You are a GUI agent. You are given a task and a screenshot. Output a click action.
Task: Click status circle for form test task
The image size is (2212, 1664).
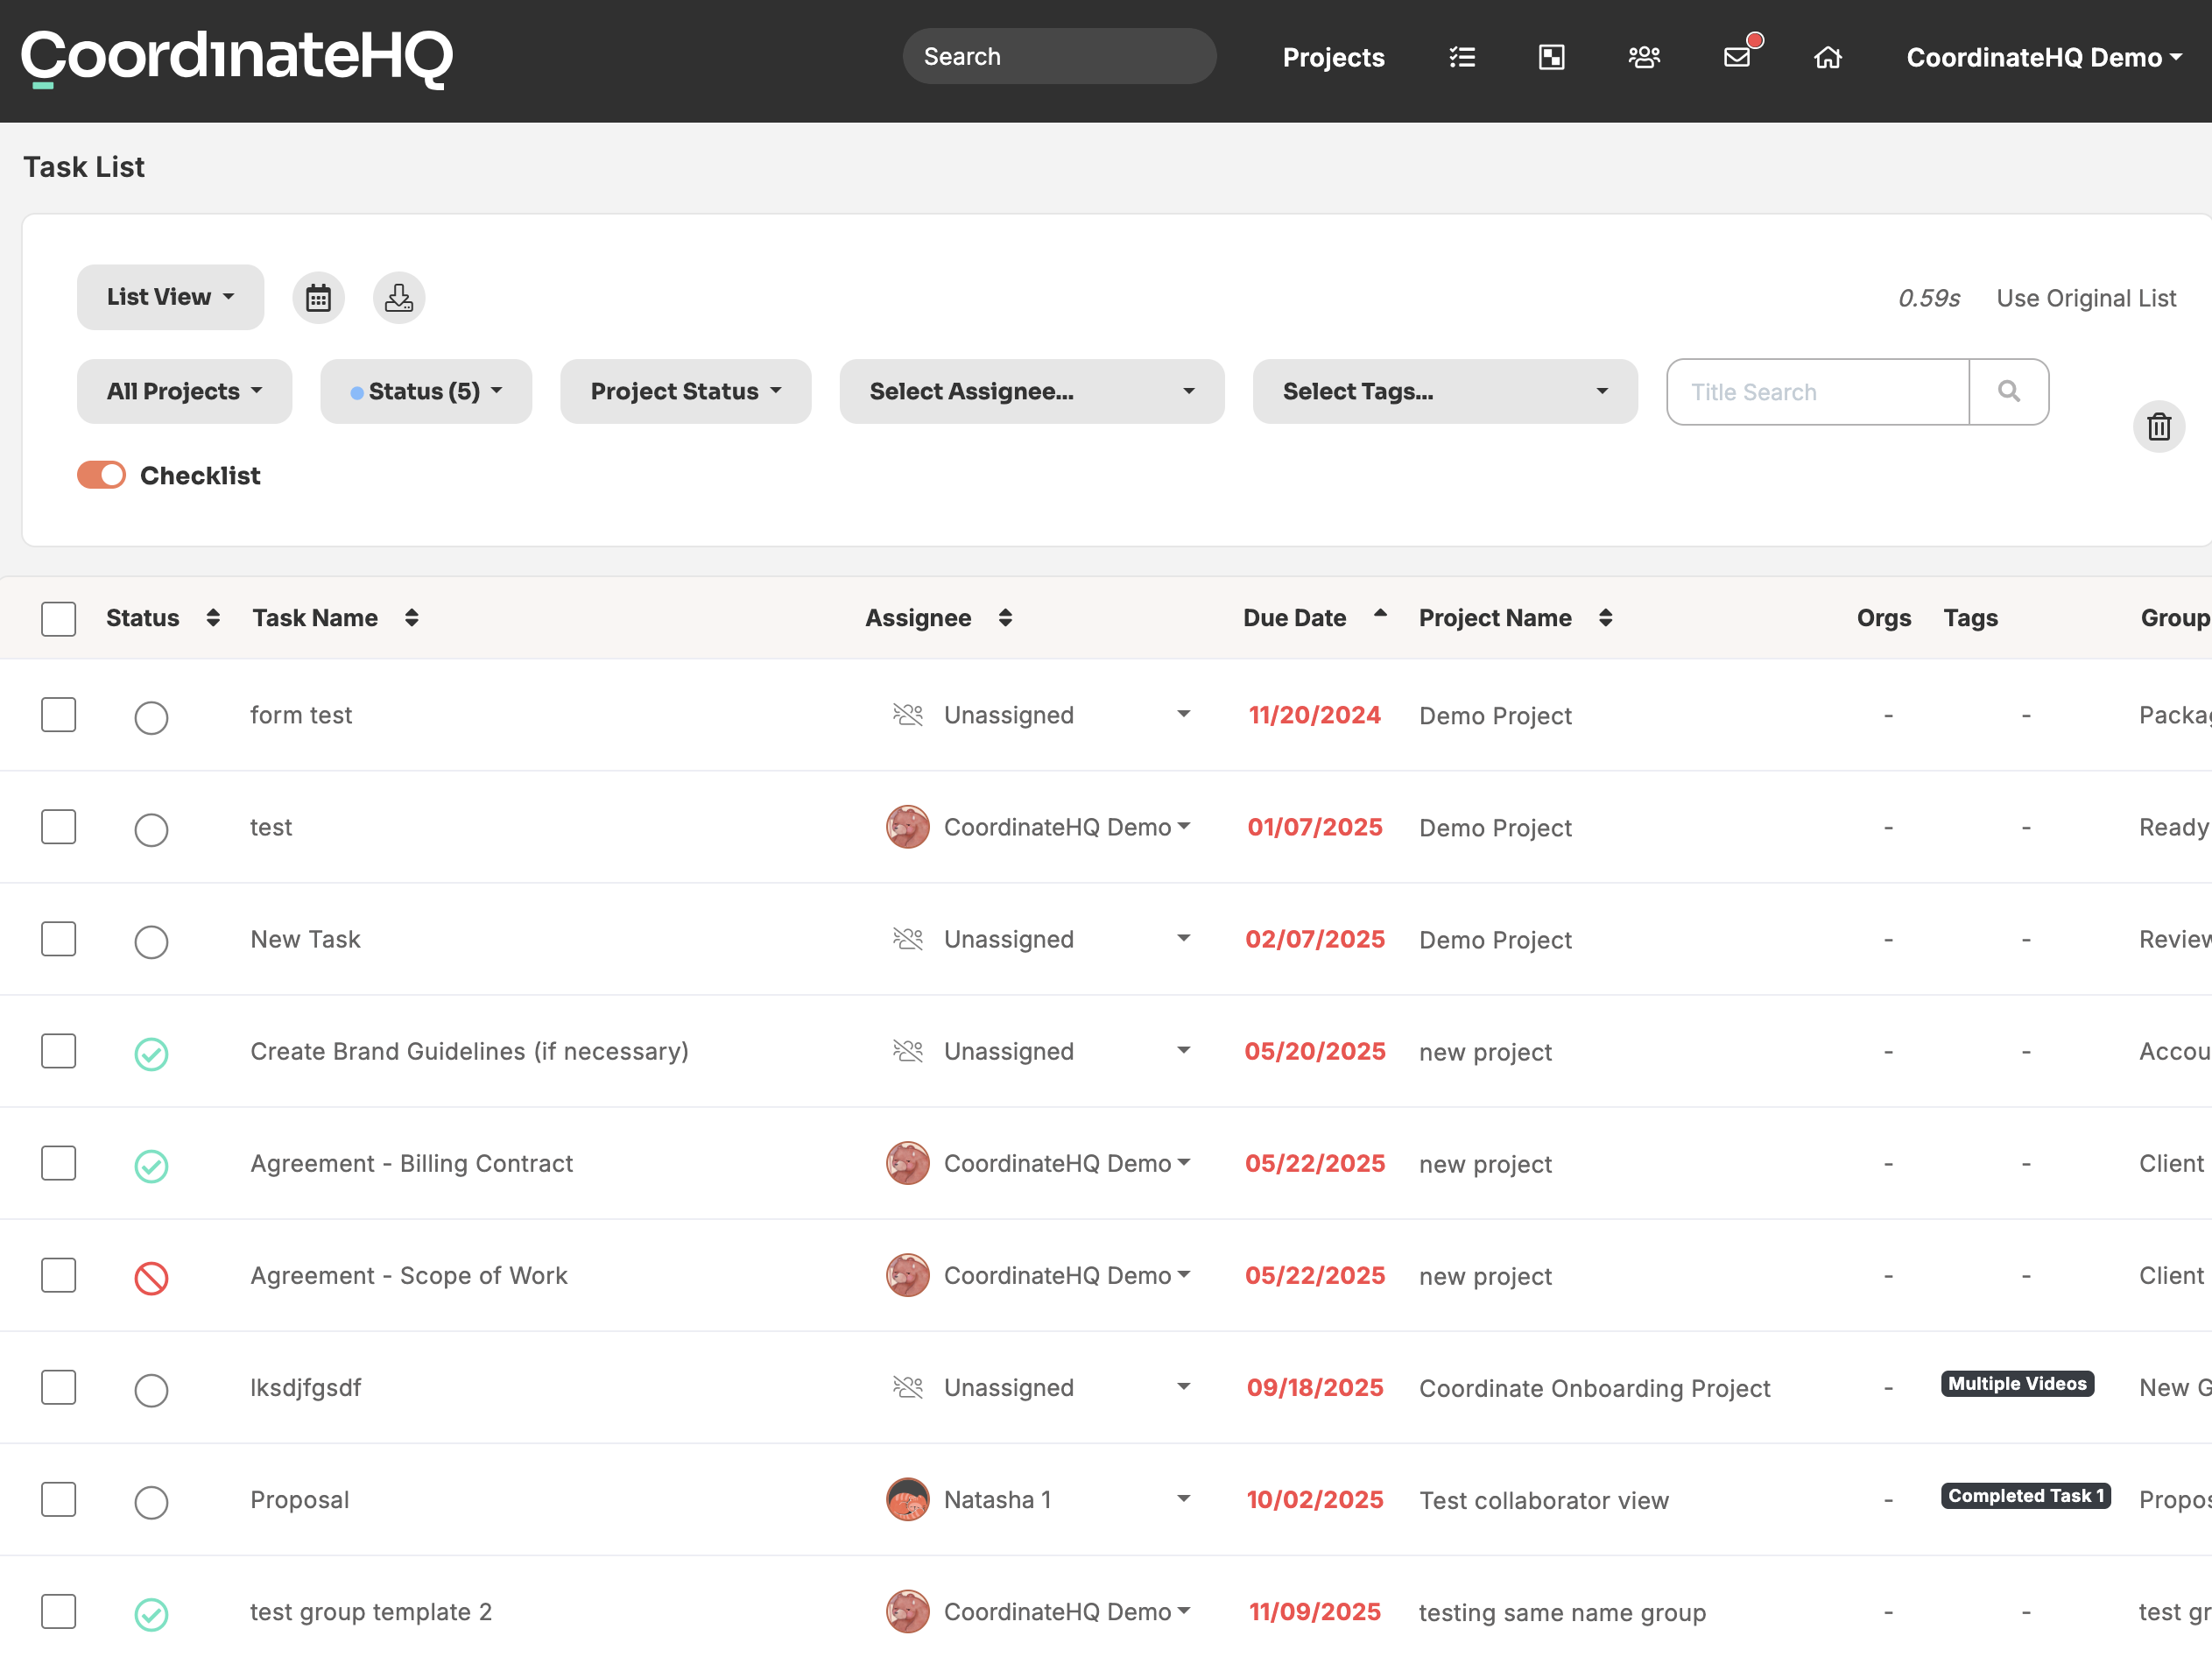point(151,718)
